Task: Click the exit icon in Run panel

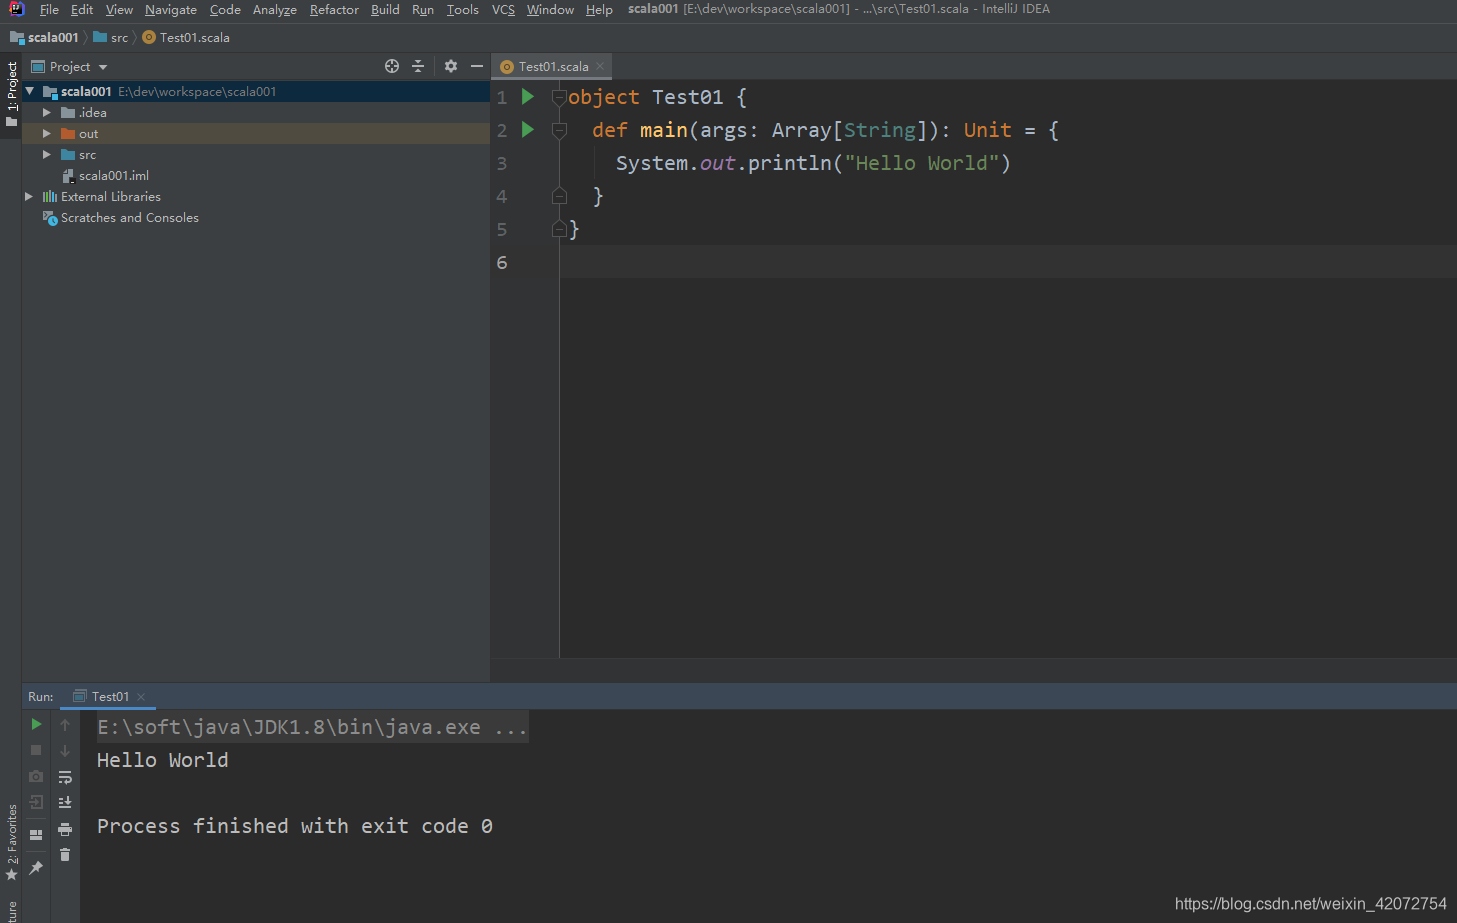Action: (x=36, y=802)
